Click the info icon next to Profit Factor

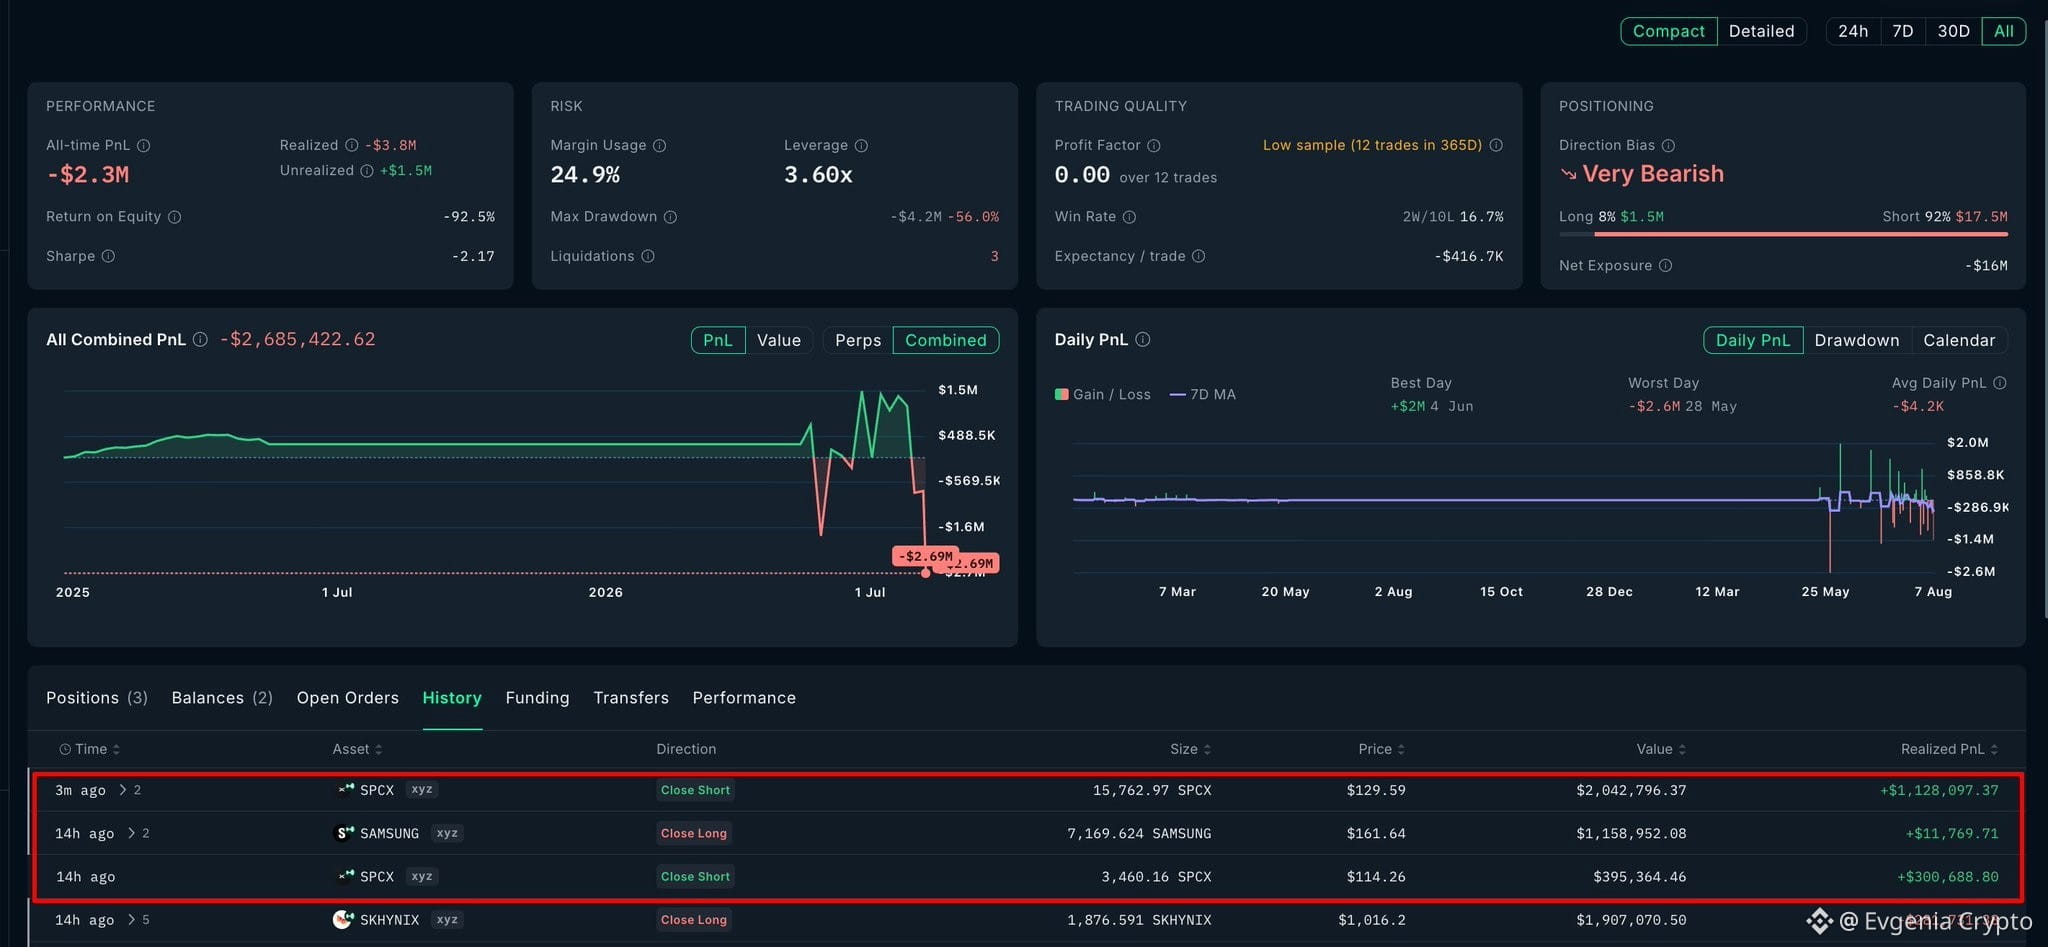[1153, 145]
